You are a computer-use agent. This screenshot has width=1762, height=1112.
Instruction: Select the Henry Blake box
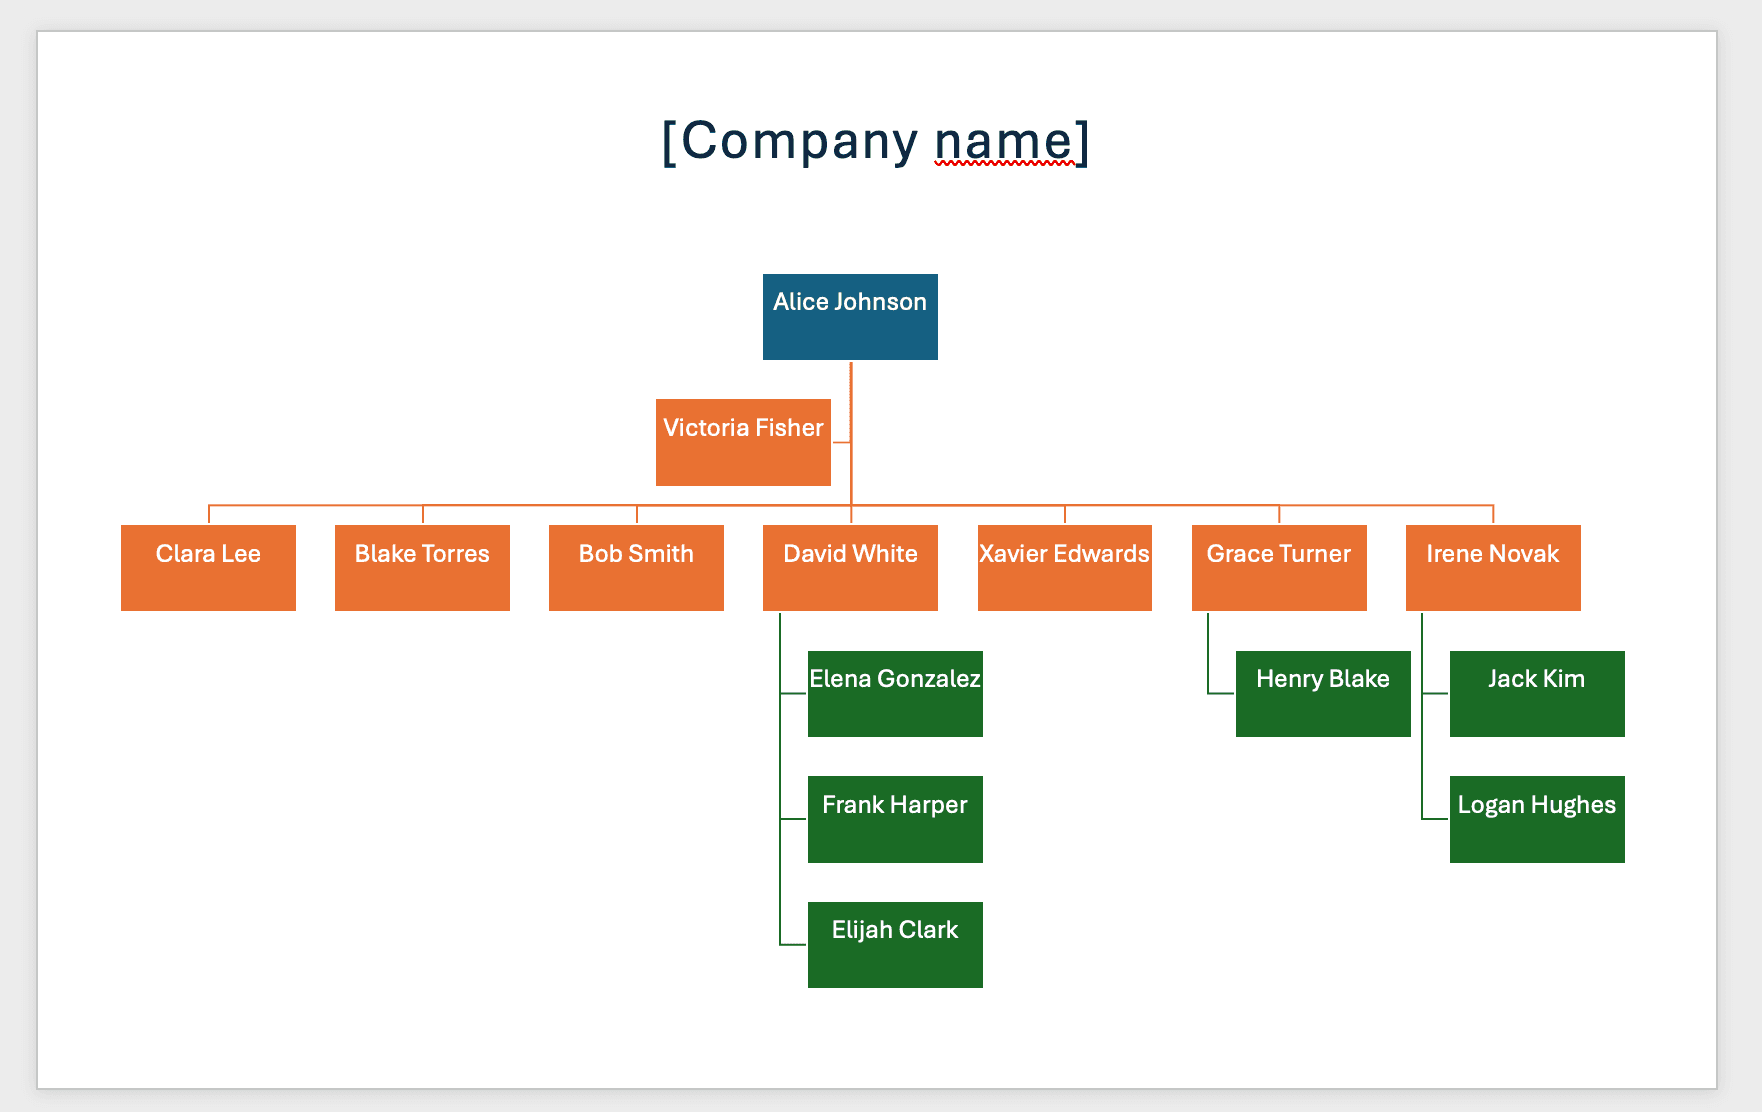(1323, 694)
